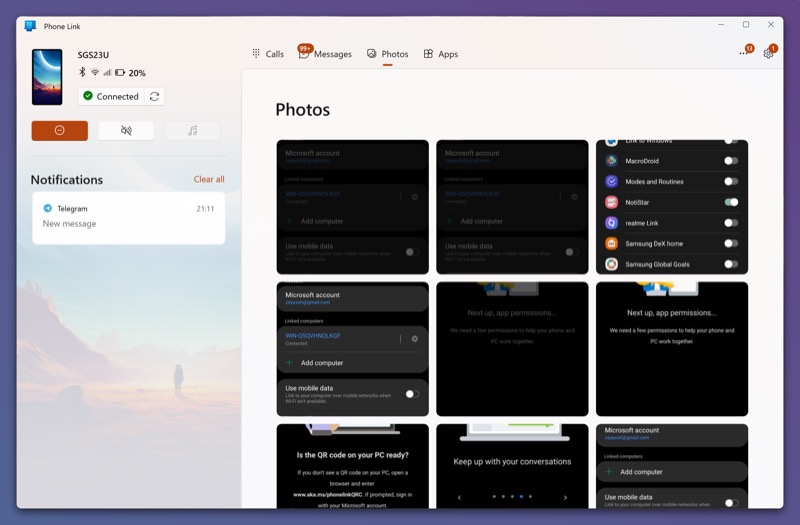
Task: Switch to the Calls tab
Action: pyautogui.click(x=268, y=54)
